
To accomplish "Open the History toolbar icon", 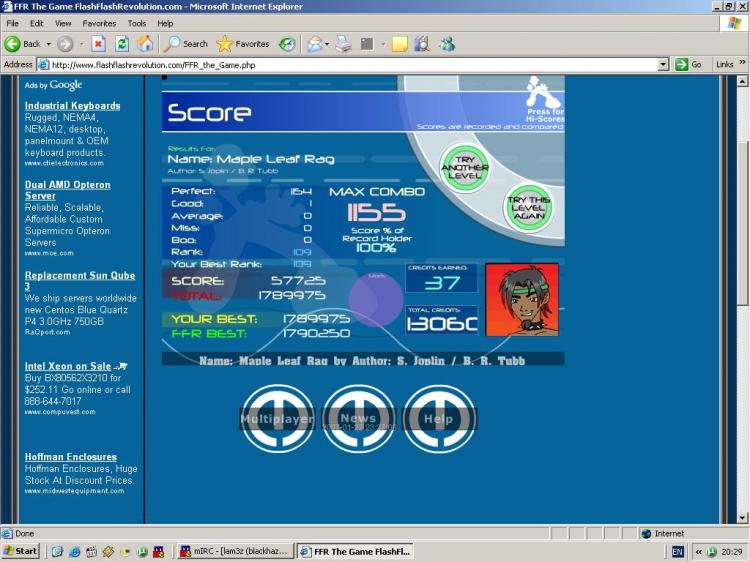I will [x=287, y=44].
